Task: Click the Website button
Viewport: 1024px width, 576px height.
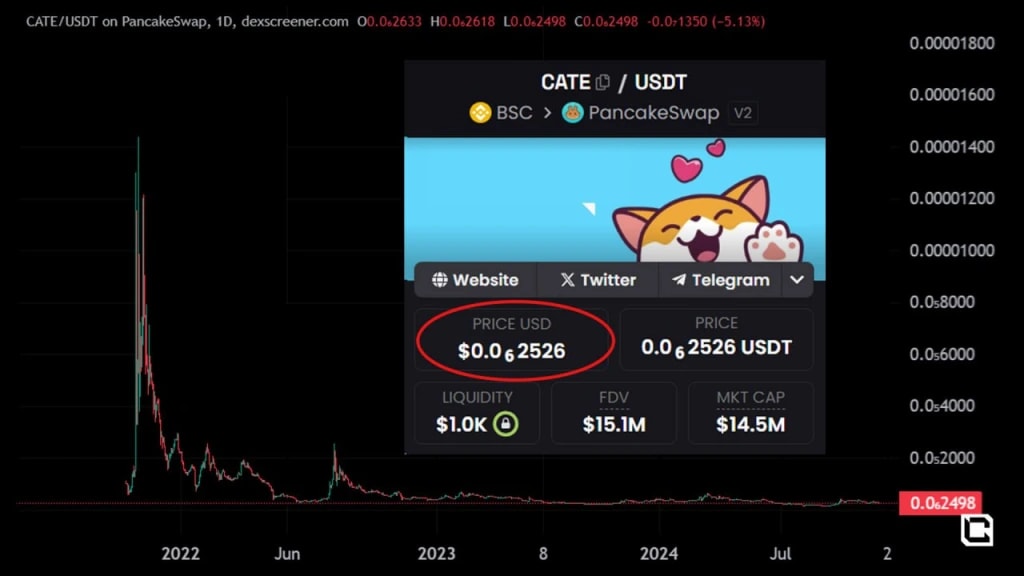Action: [478, 280]
